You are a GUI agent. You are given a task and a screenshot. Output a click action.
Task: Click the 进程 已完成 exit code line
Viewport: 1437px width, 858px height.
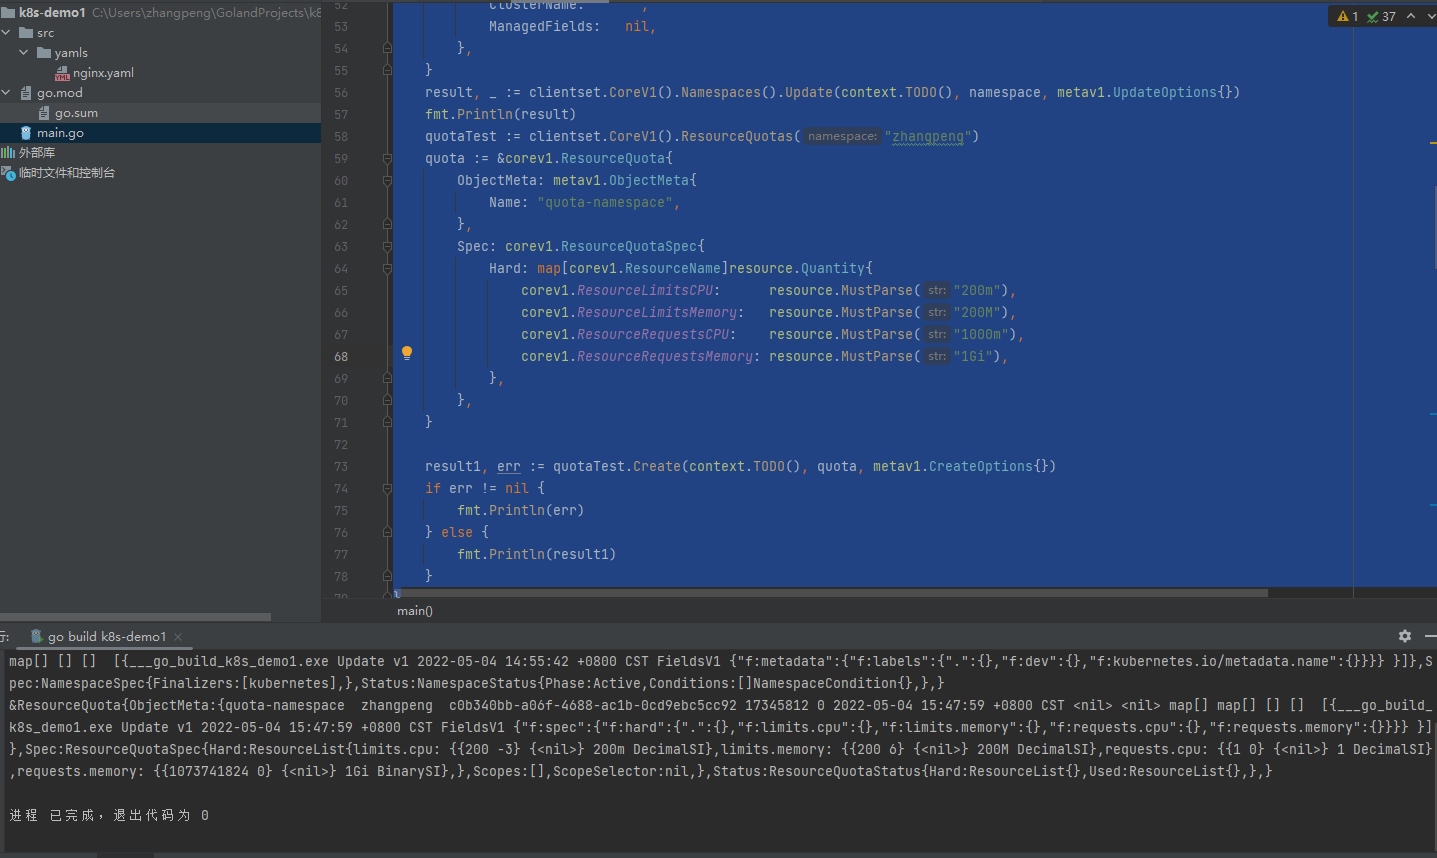109,815
